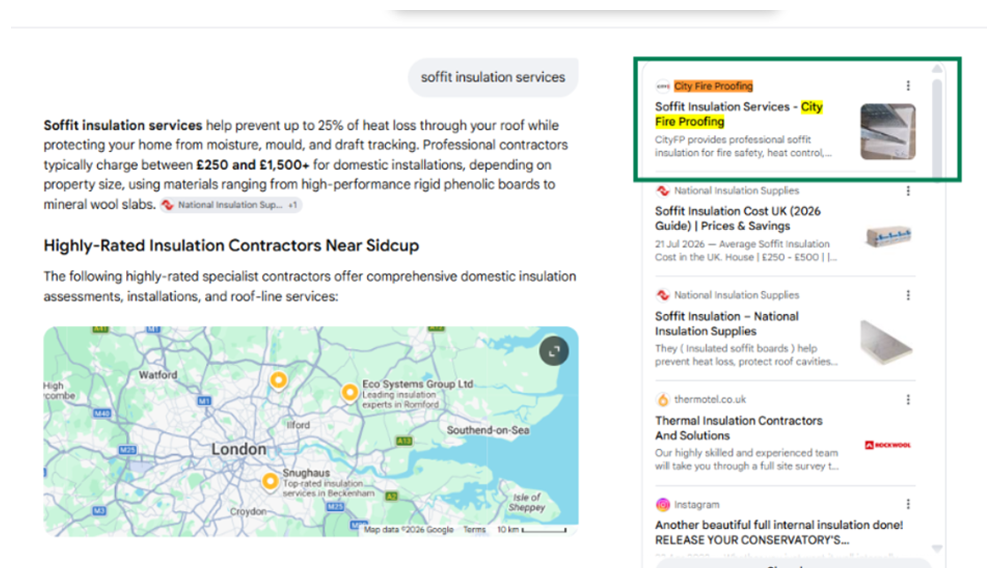Viewport: 998px width, 578px height.
Task: Click the scroll up arrow of sources panel
Action: pyautogui.click(x=937, y=68)
